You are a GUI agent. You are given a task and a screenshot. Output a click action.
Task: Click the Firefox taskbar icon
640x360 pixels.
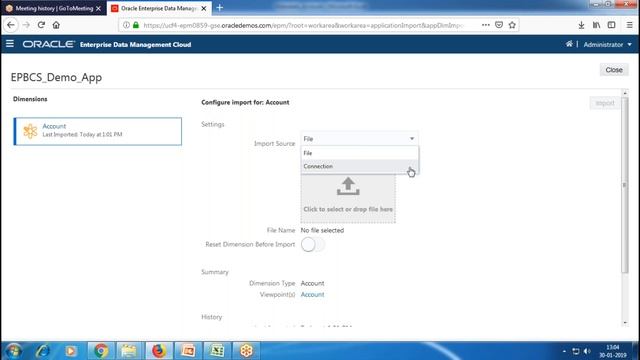pos(159,351)
